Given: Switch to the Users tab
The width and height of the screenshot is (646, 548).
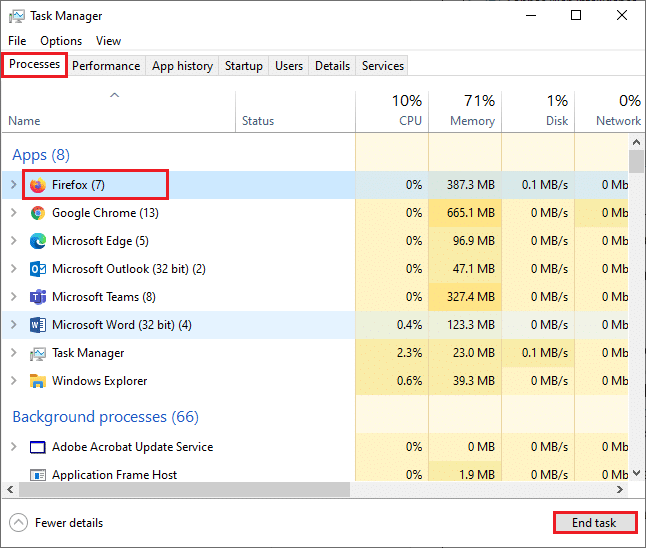Looking at the screenshot, I should click(289, 66).
